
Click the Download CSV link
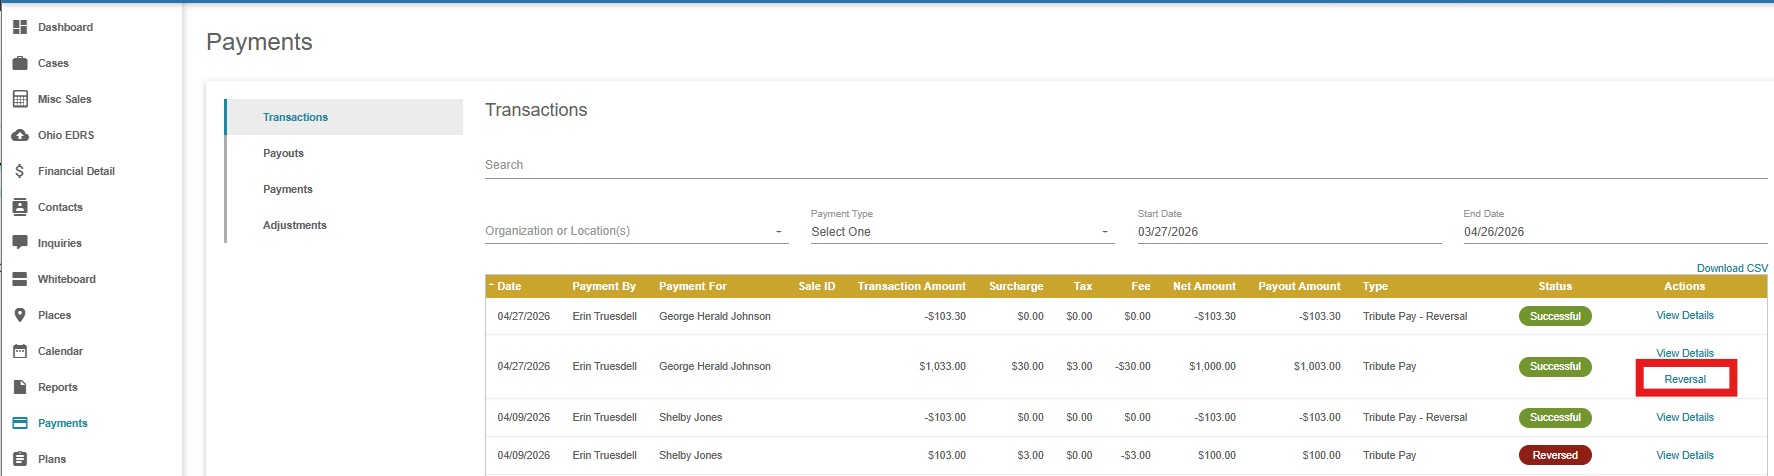[x=1732, y=268]
